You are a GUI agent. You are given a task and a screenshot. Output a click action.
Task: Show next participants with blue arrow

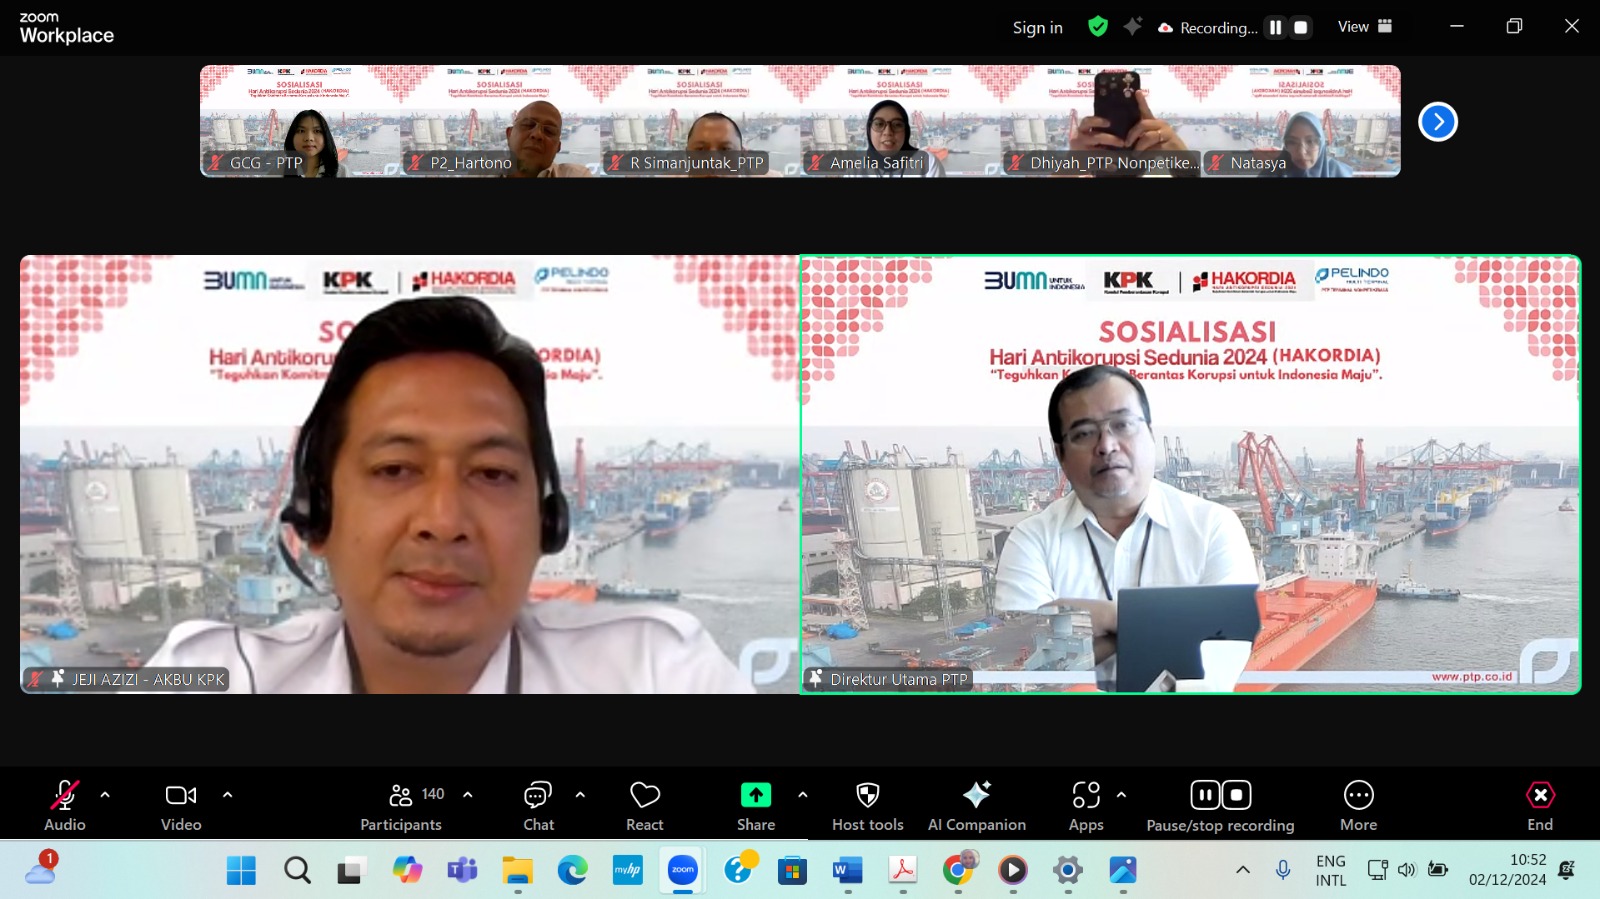(x=1437, y=122)
